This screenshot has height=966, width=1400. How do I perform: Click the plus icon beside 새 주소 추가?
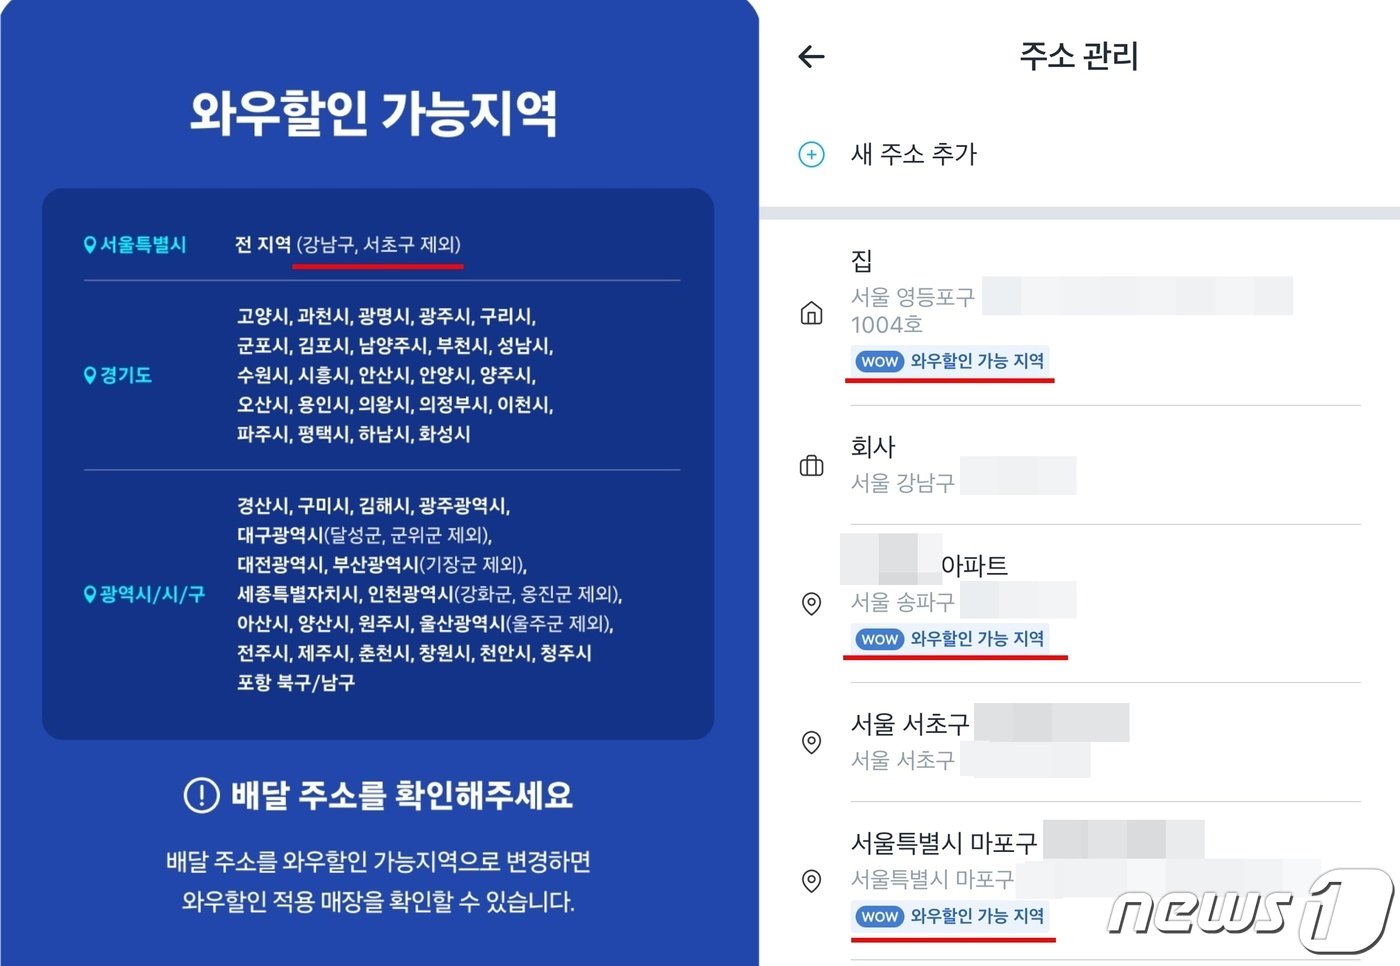click(x=810, y=155)
